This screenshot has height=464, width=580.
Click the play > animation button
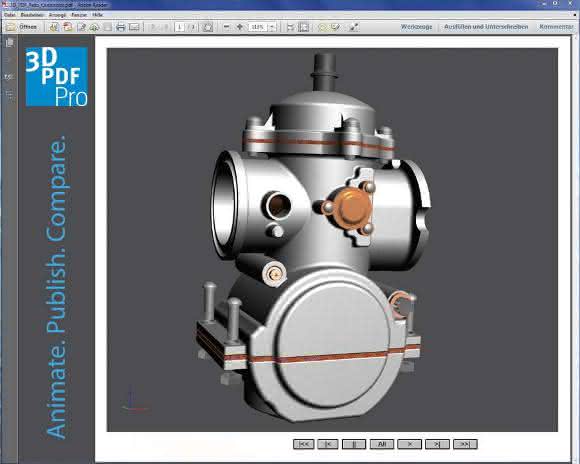point(409,444)
